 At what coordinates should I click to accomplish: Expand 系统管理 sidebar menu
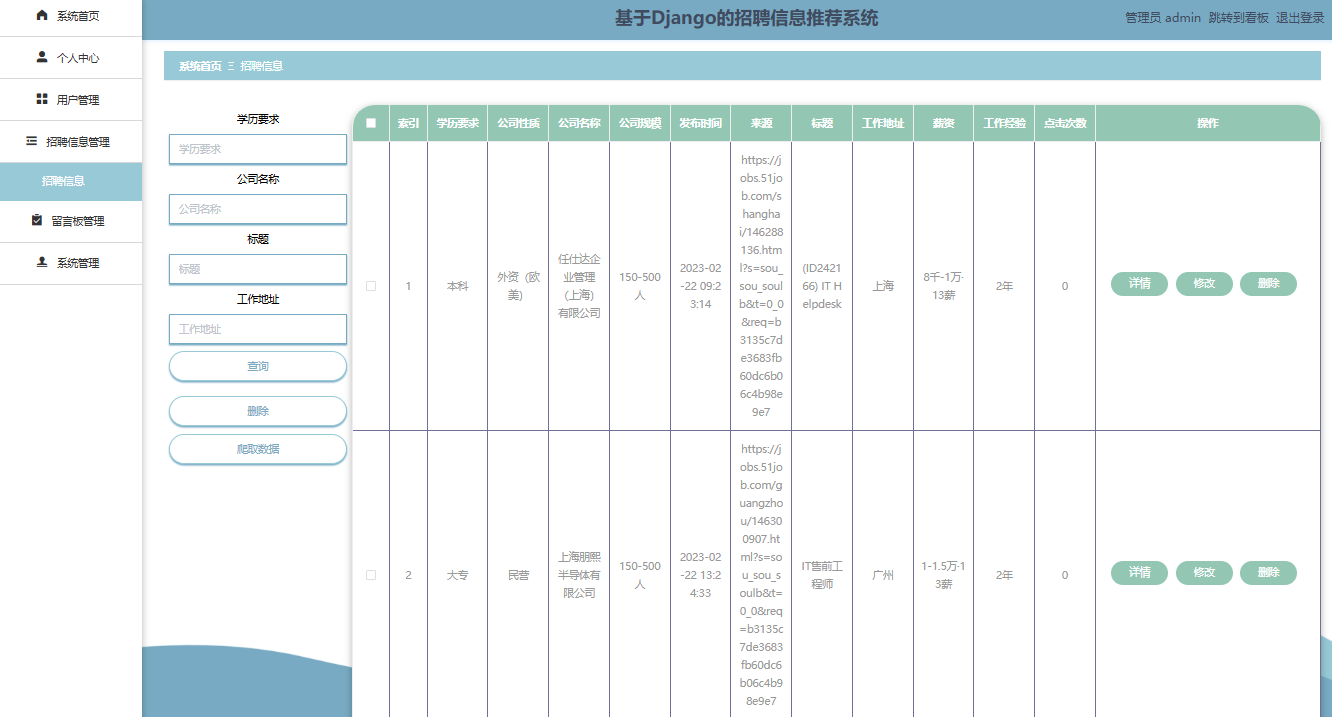(x=71, y=263)
